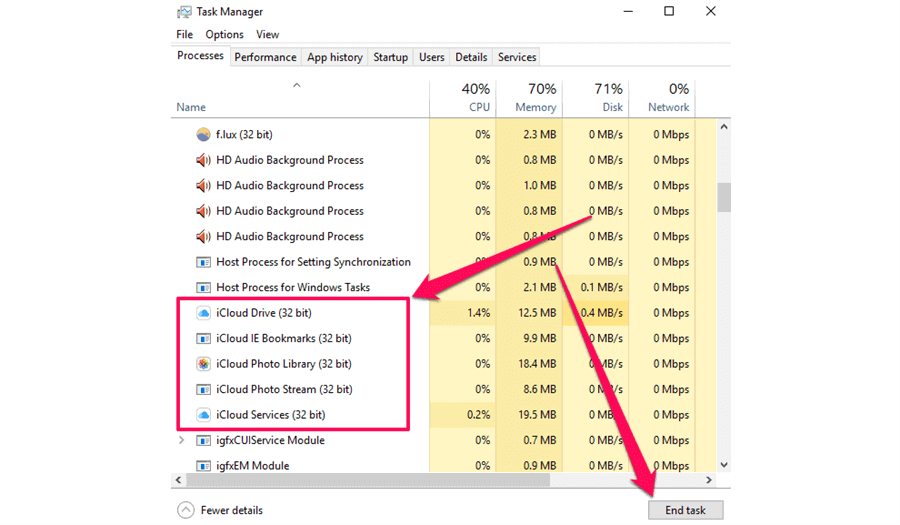Click the igfxEM Module icon
This screenshot has height=525, width=900.
[x=204, y=466]
